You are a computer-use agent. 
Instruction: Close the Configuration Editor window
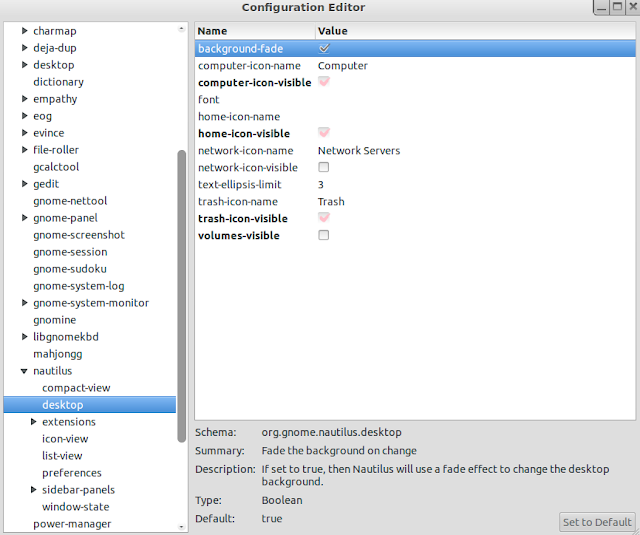[632, 7]
